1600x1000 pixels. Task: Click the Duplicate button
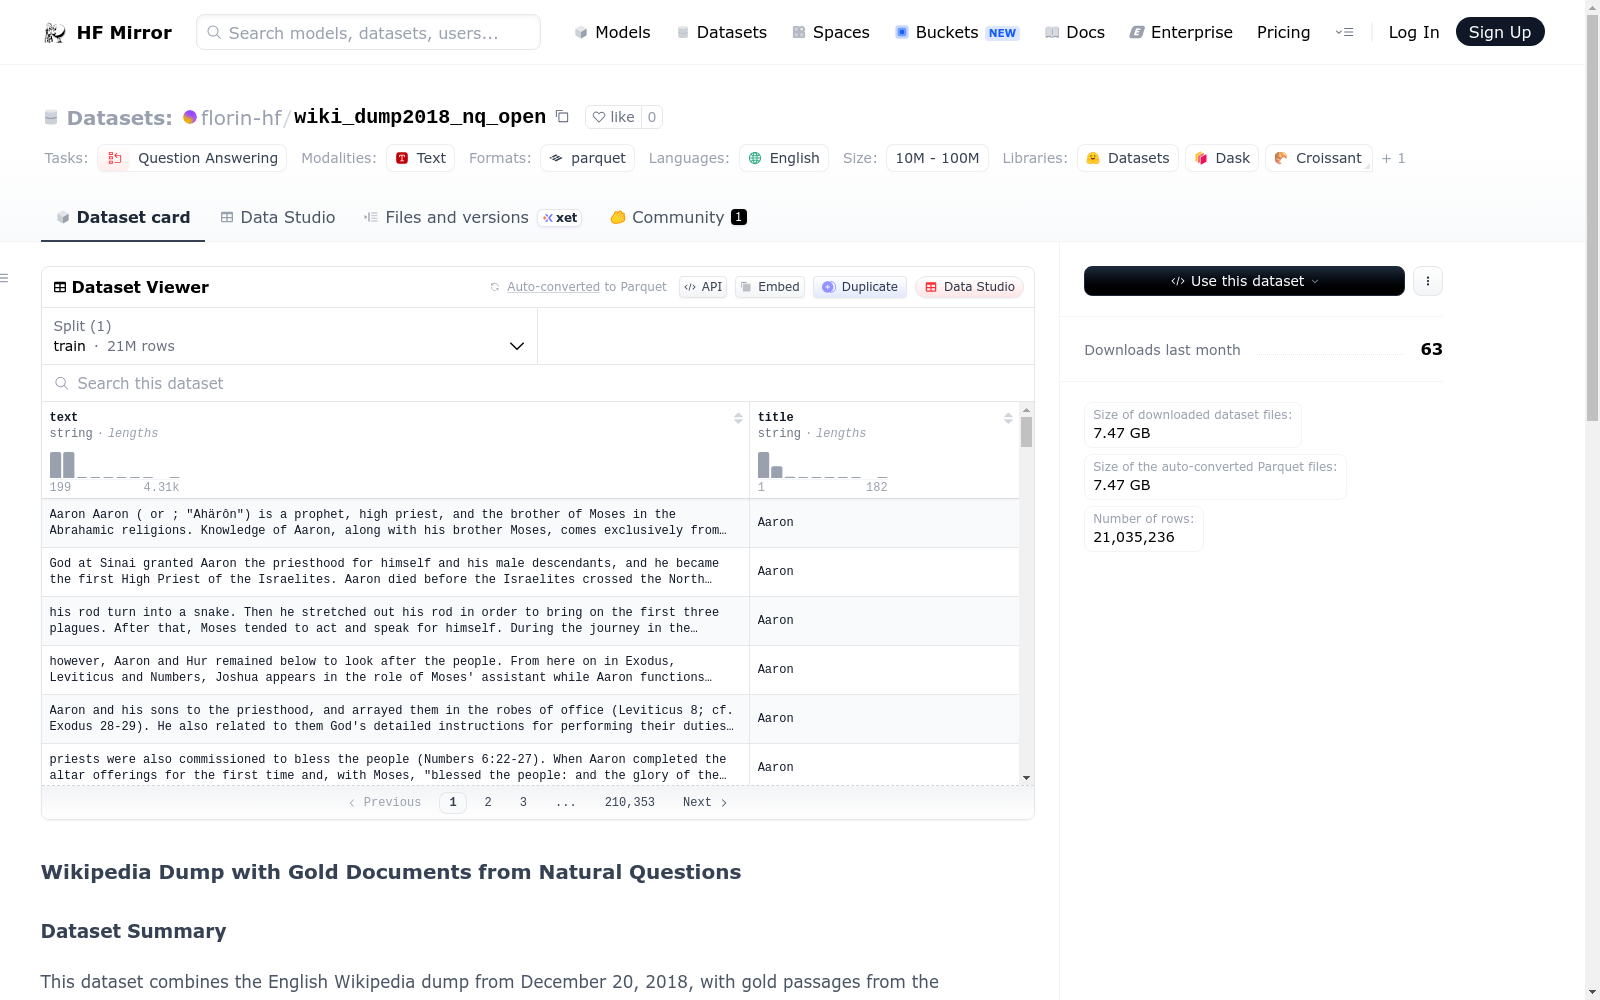click(x=859, y=287)
